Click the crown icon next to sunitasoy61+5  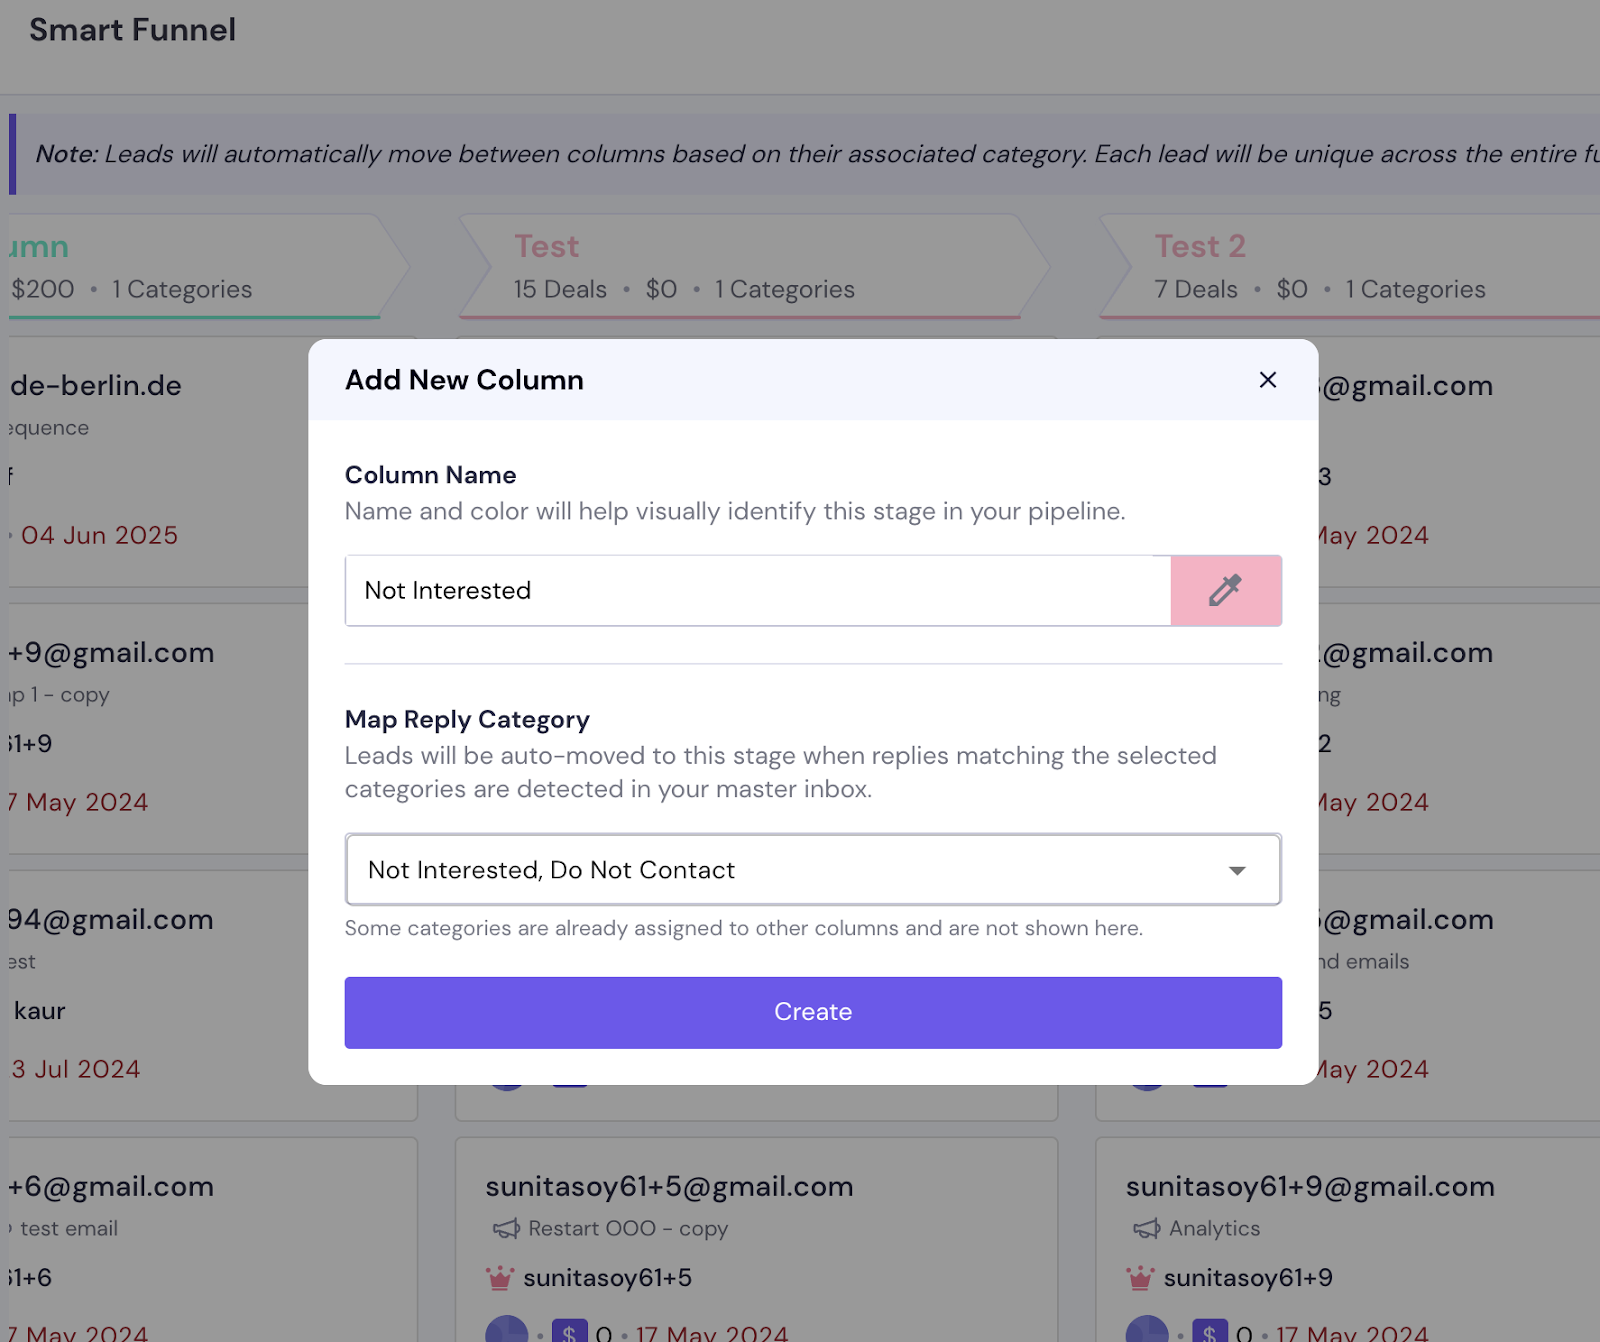point(499,1277)
